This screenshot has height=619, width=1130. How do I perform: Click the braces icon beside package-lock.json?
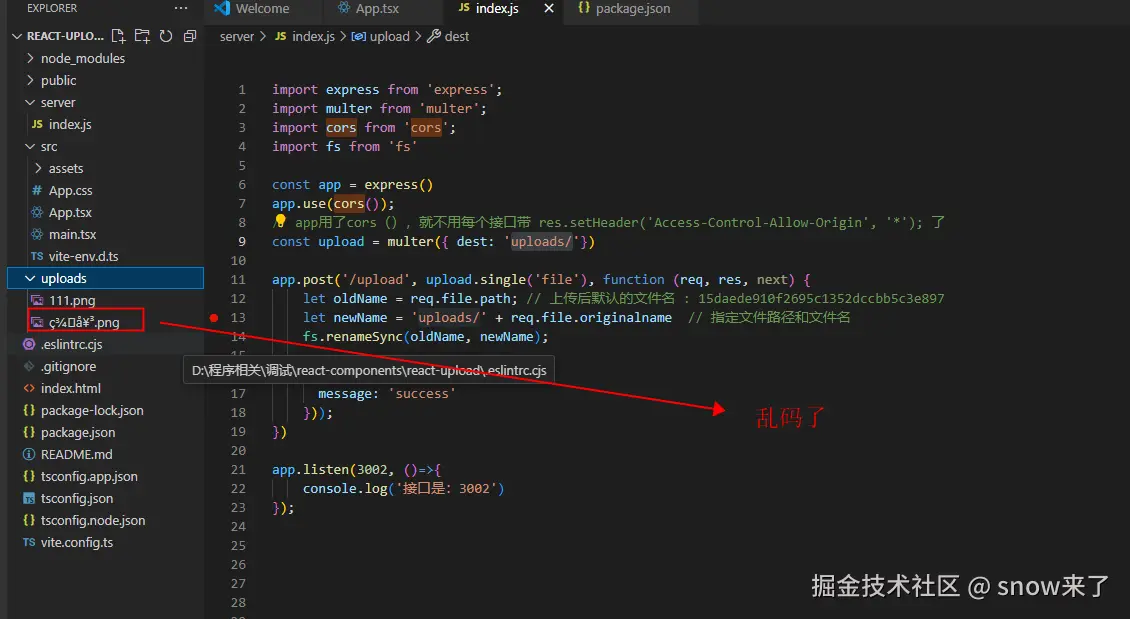pyautogui.click(x=29, y=410)
